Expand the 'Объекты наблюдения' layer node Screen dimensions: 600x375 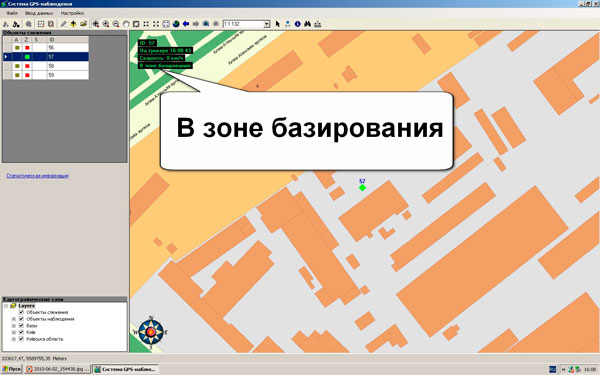pyautogui.click(x=14, y=319)
